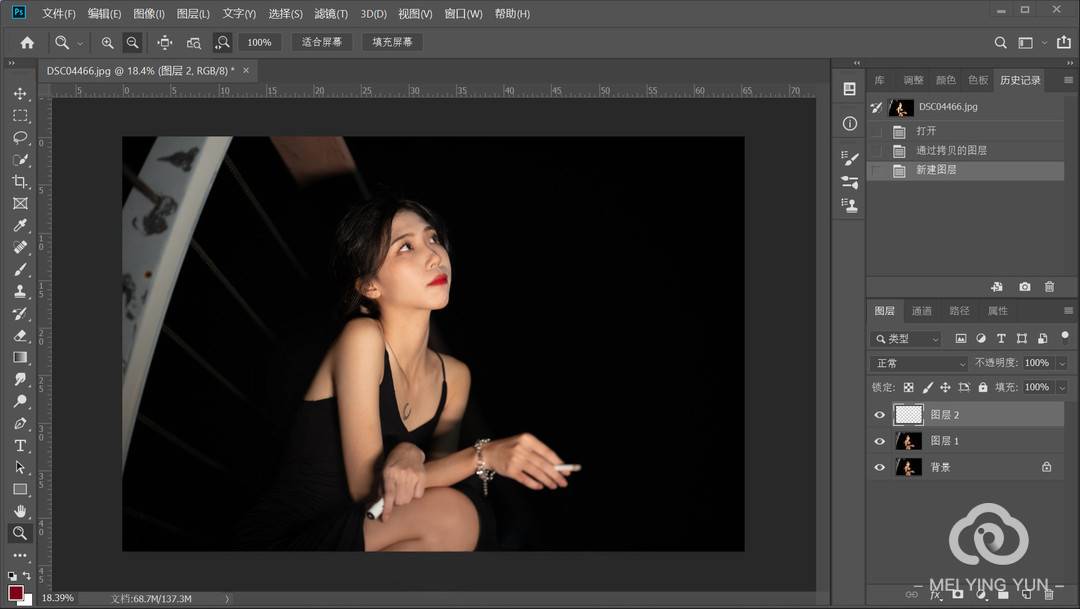This screenshot has width=1080, height=609.
Task: Select the Quick Selection tool
Action: [20, 160]
